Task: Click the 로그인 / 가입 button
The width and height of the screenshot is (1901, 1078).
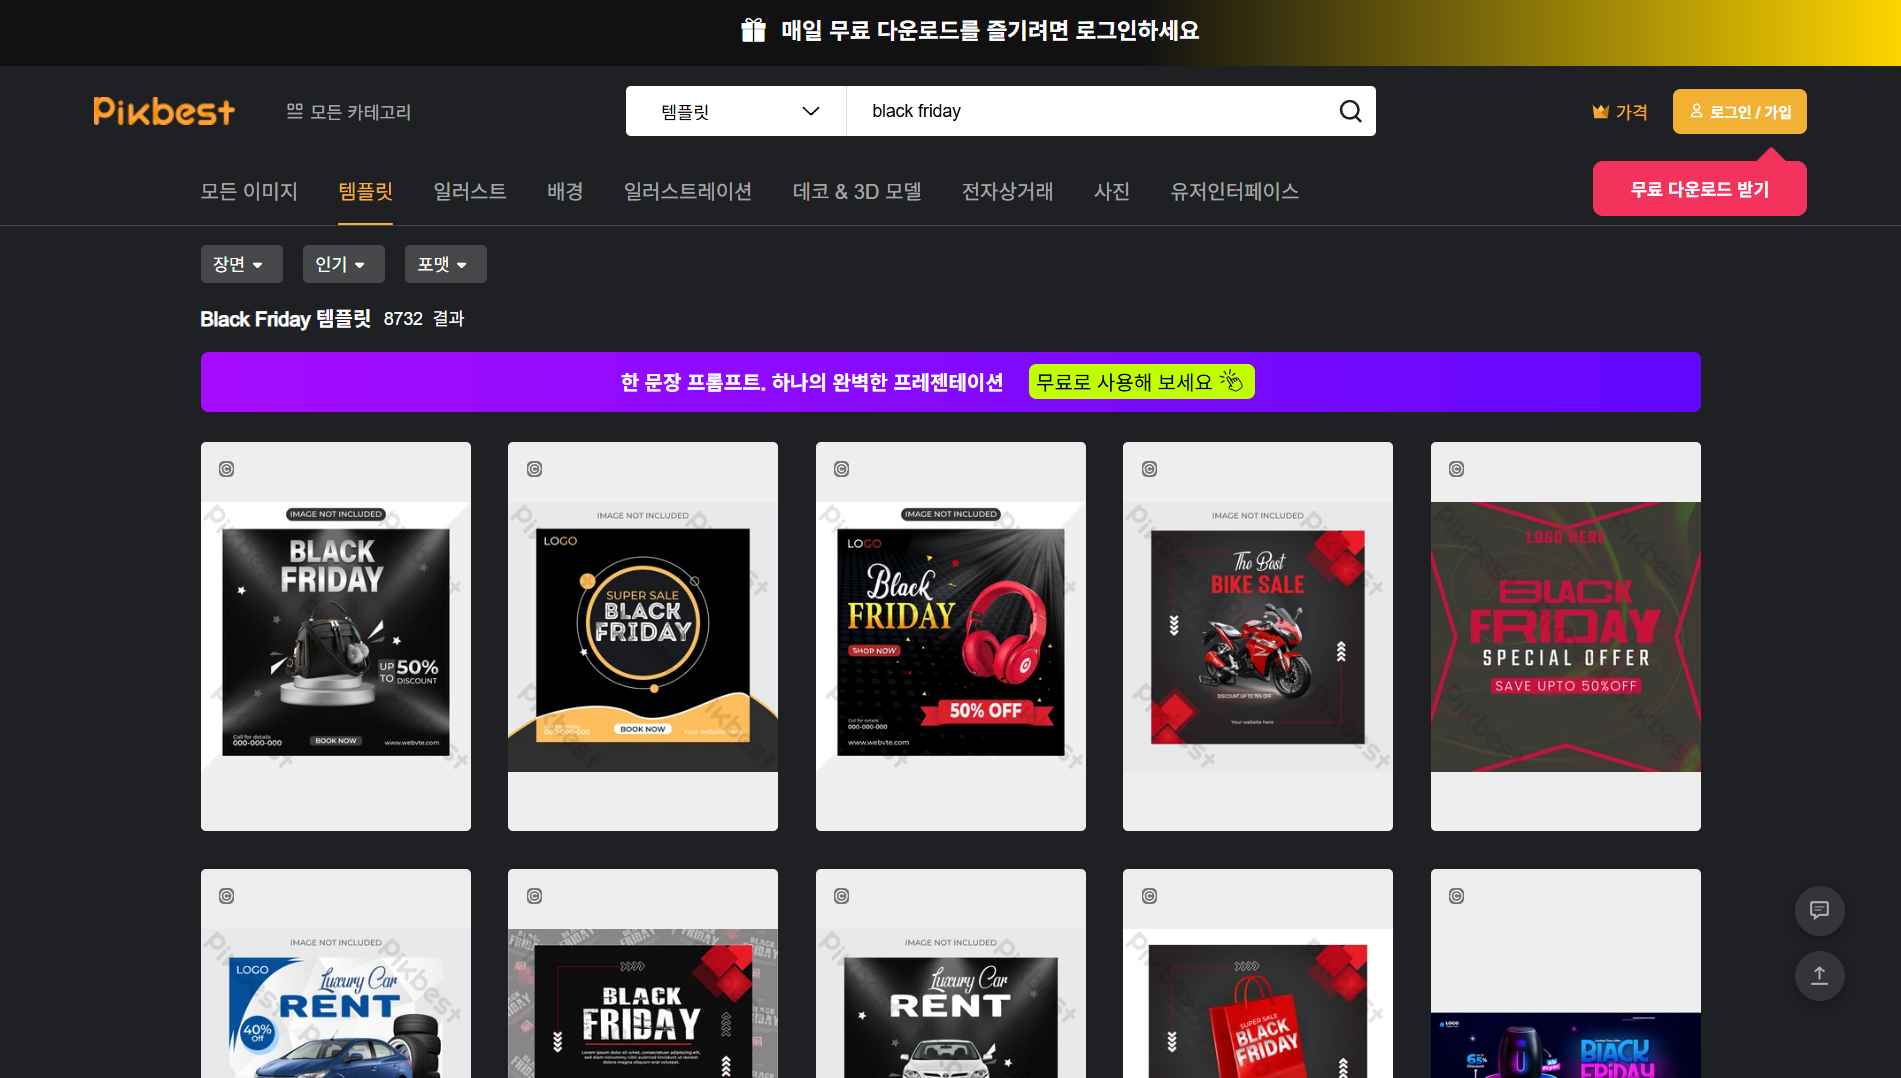Action: [1739, 111]
